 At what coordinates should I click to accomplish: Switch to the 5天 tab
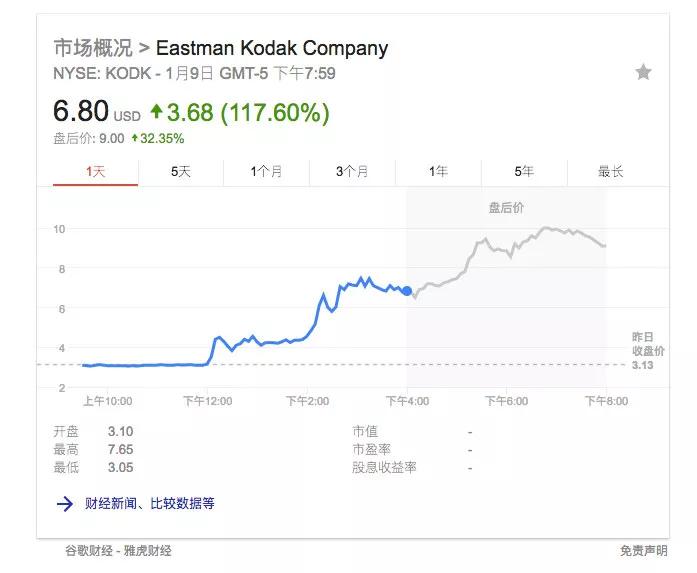(180, 172)
